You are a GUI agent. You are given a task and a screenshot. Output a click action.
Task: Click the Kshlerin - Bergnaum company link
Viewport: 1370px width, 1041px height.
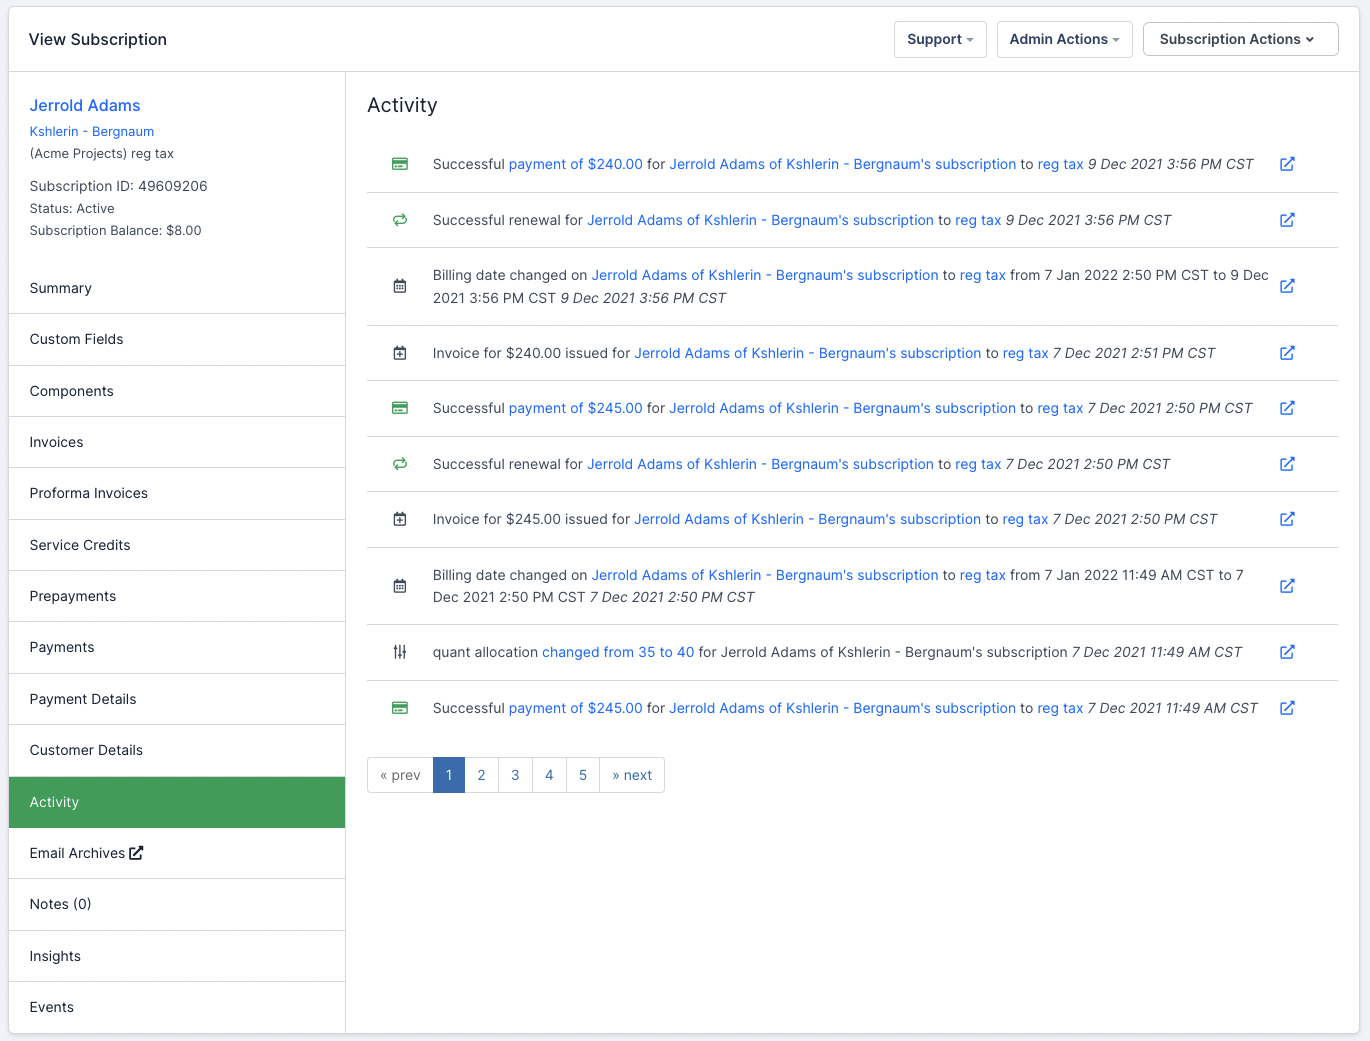[92, 131]
